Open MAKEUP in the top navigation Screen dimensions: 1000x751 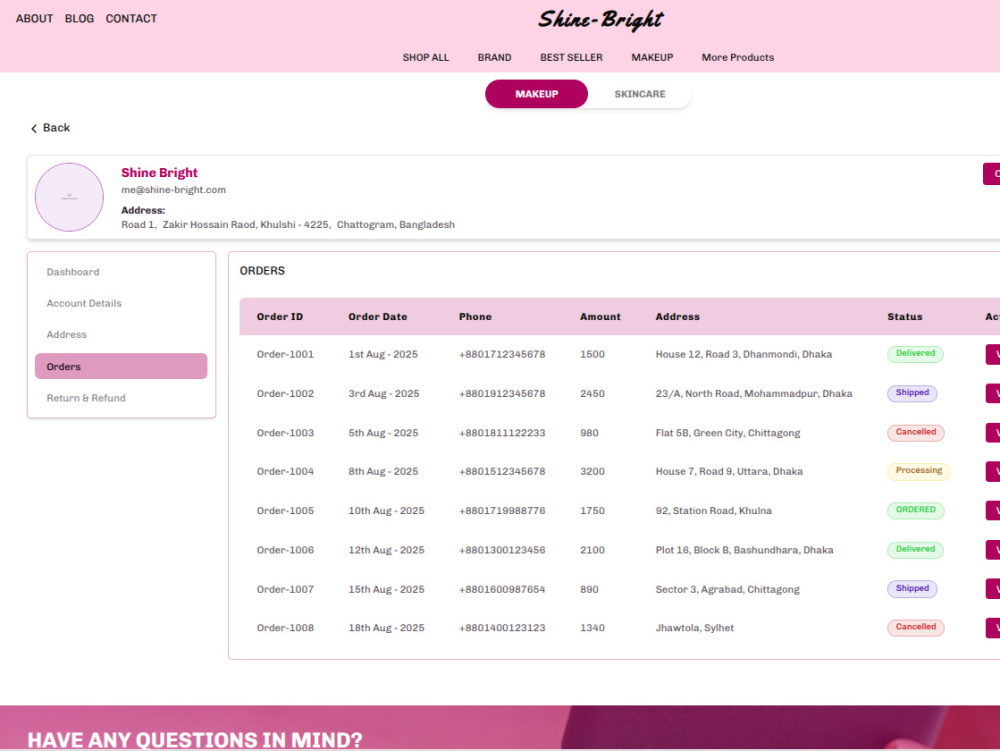(x=652, y=57)
